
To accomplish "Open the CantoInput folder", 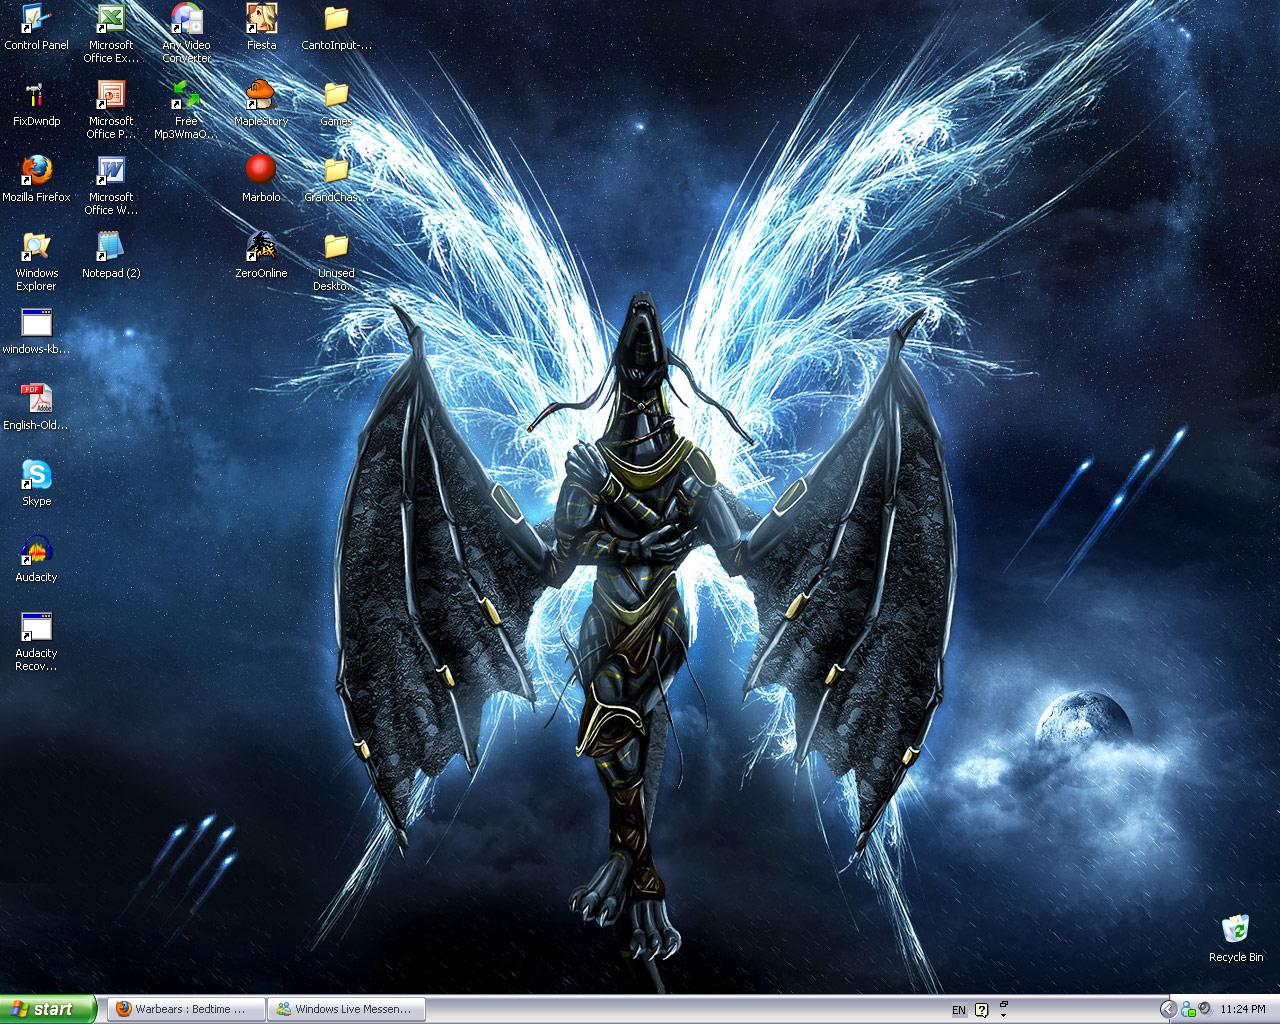I will (336, 27).
